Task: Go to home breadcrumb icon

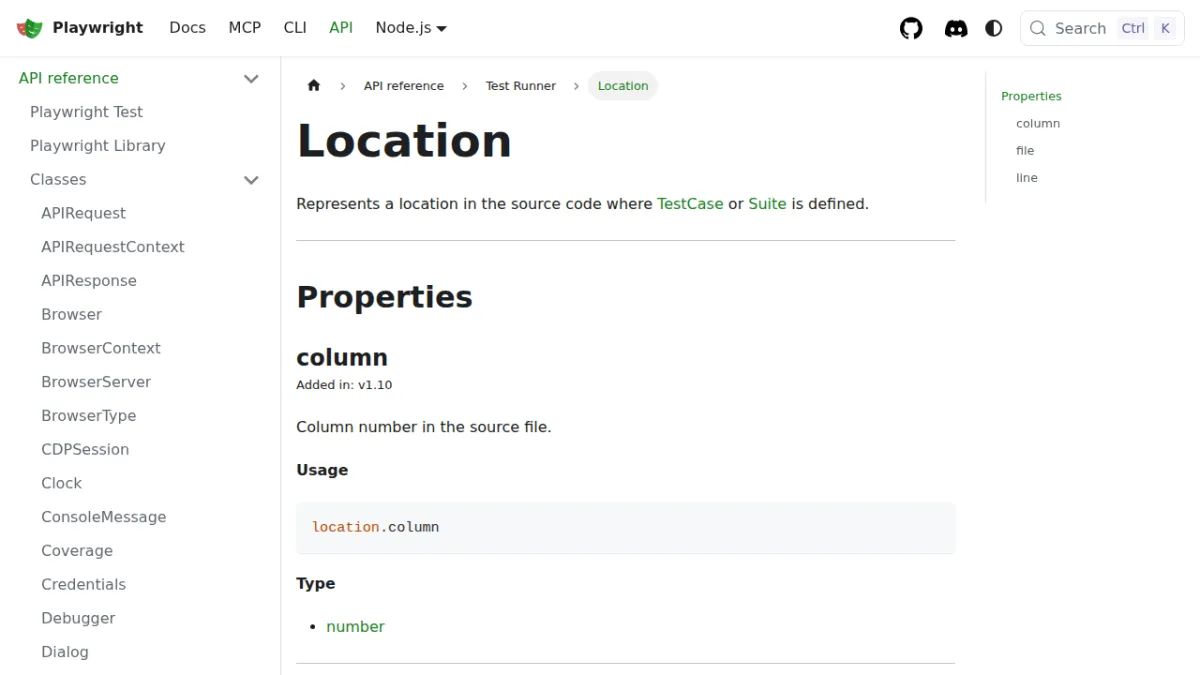Action: (x=314, y=86)
